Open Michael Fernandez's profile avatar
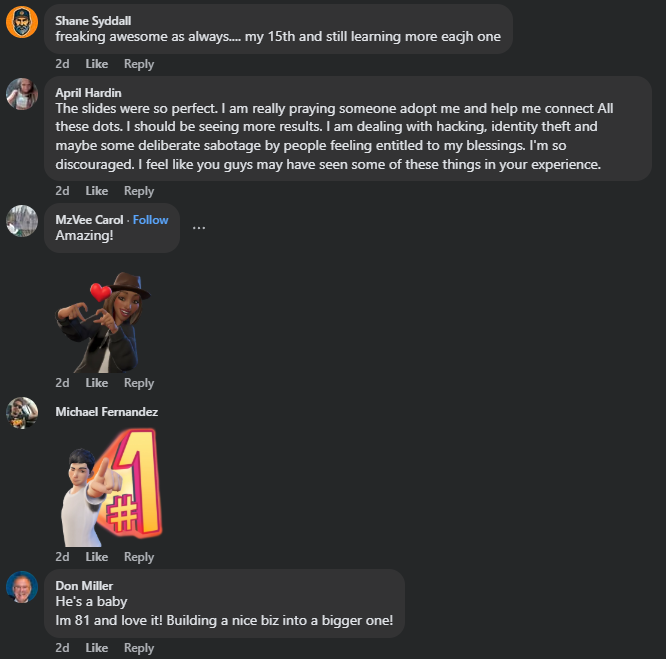The image size is (666, 659). coord(22,412)
